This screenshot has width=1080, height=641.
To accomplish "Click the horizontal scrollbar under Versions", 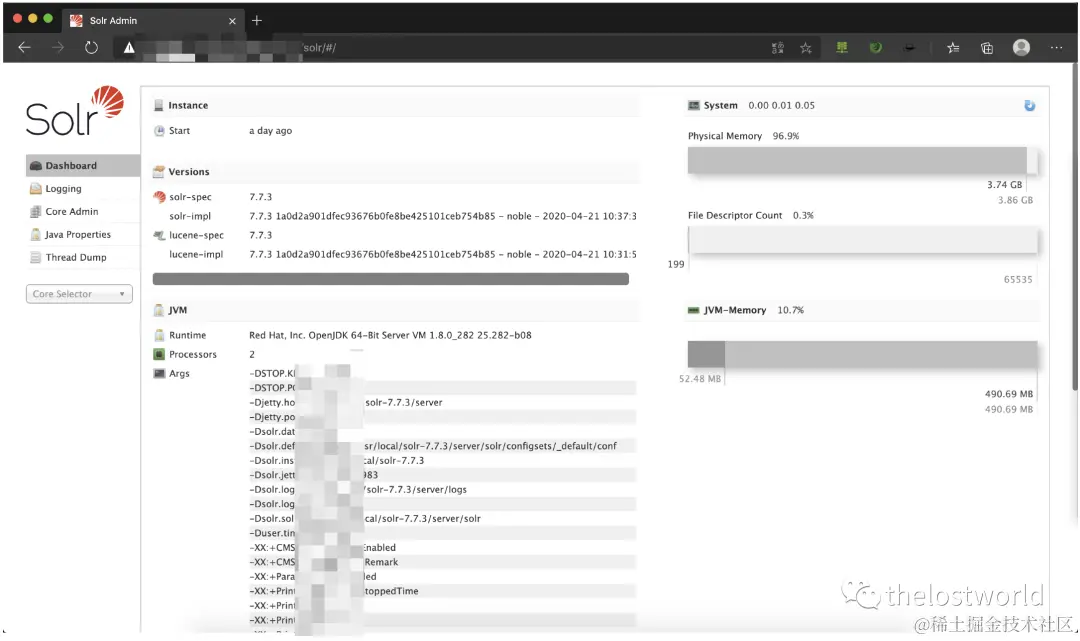I will (391, 279).
